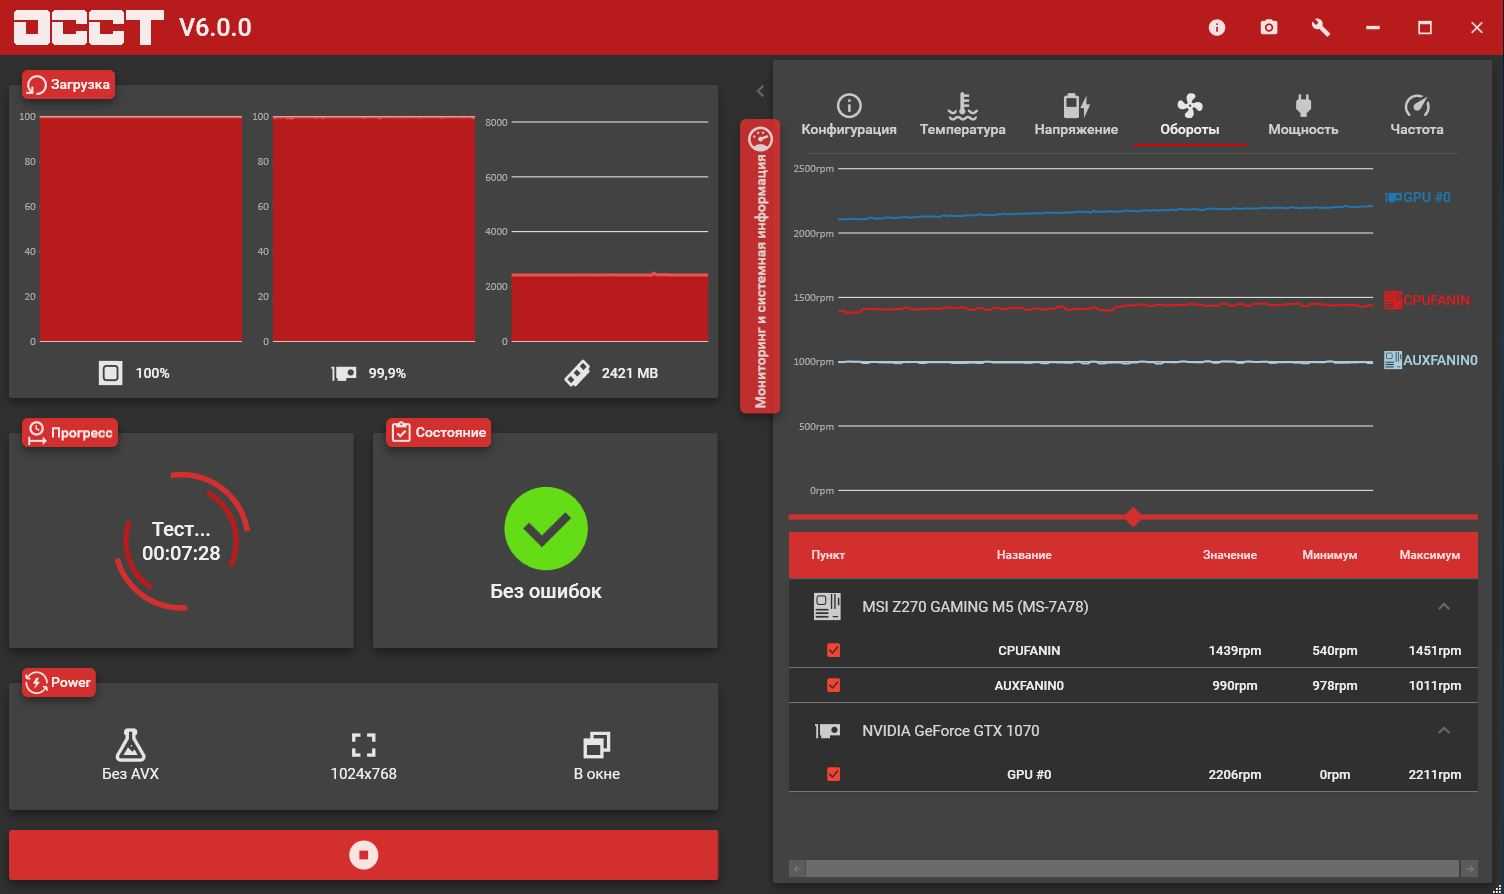Take a screenshot with the camera icon
1504x894 pixels.
tap(1269, 28)
